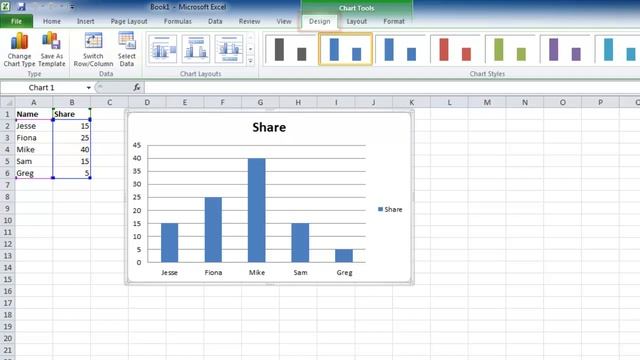640x360 pixels.
Task: Select column A header
Action: [x=34, y=102]
